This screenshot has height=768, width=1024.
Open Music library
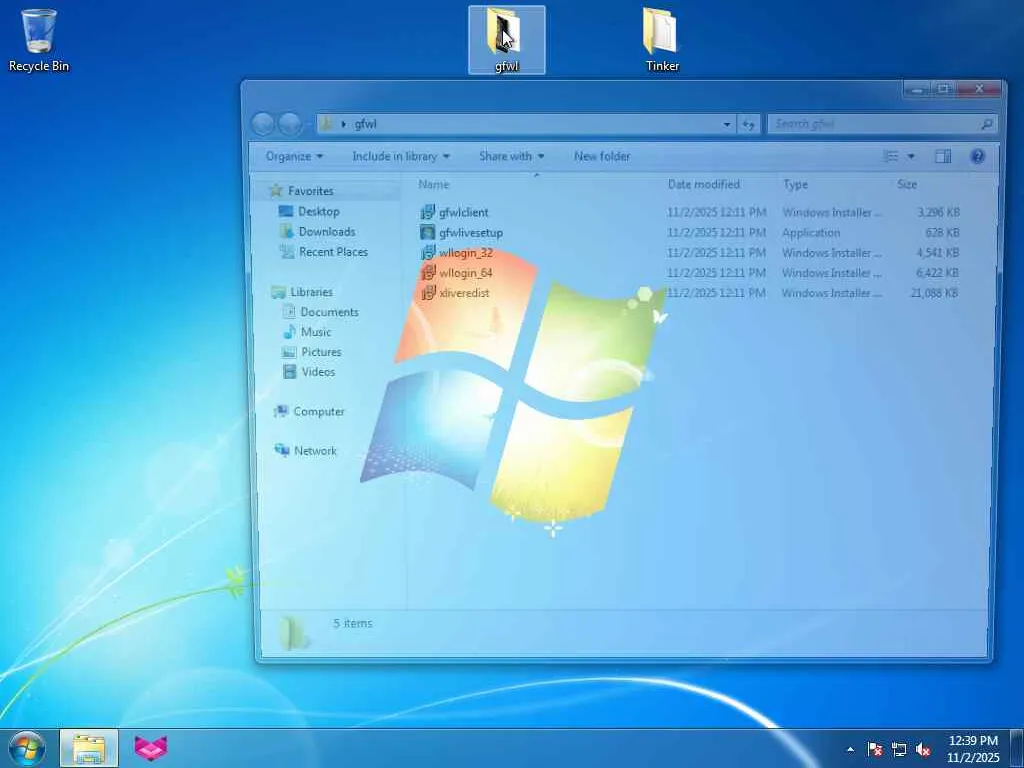click(315, 332)
